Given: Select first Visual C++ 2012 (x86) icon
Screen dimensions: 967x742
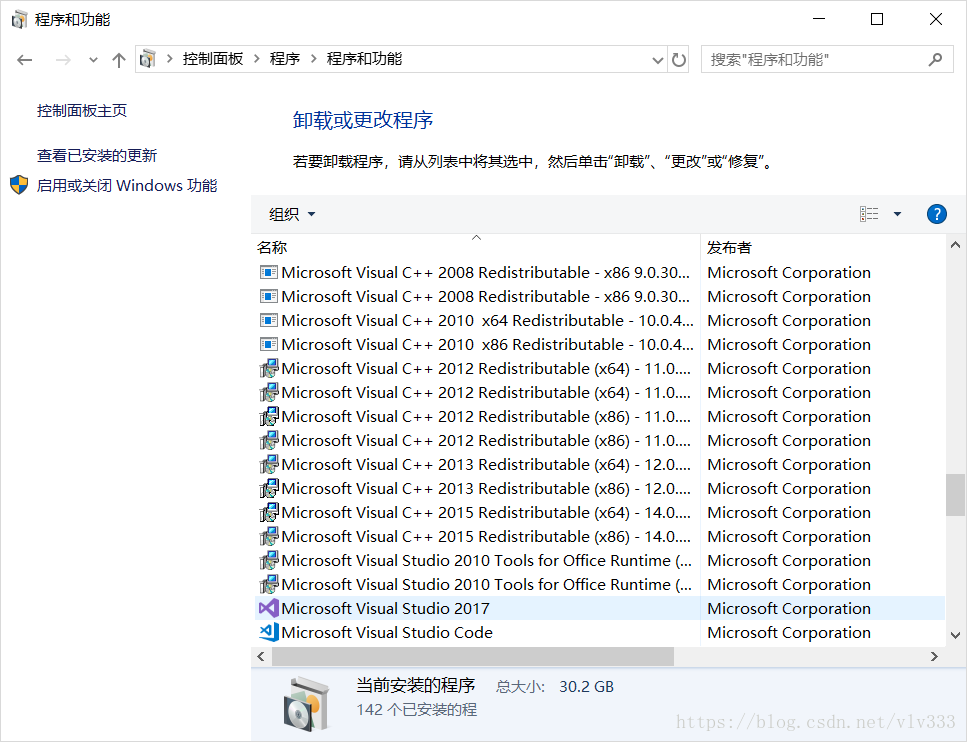Looking at the screenshot, I should click(x=269, y=417).
